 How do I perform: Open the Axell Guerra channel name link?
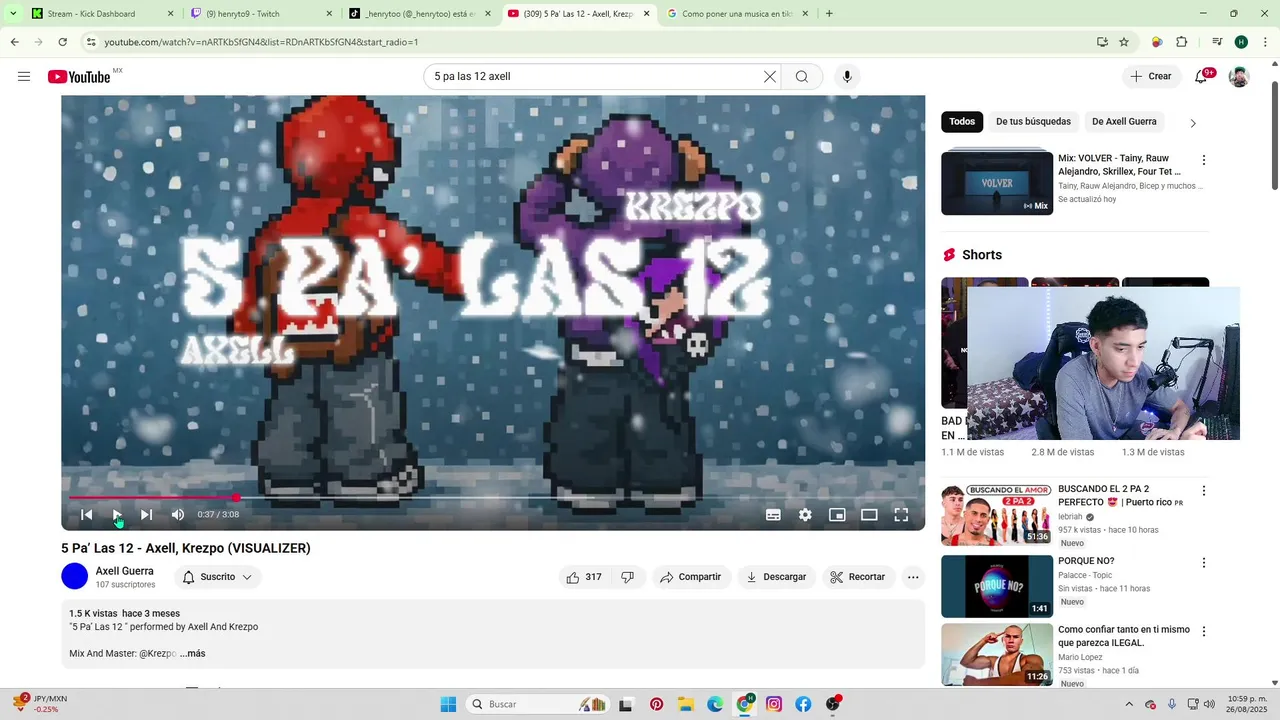(124, 571)
